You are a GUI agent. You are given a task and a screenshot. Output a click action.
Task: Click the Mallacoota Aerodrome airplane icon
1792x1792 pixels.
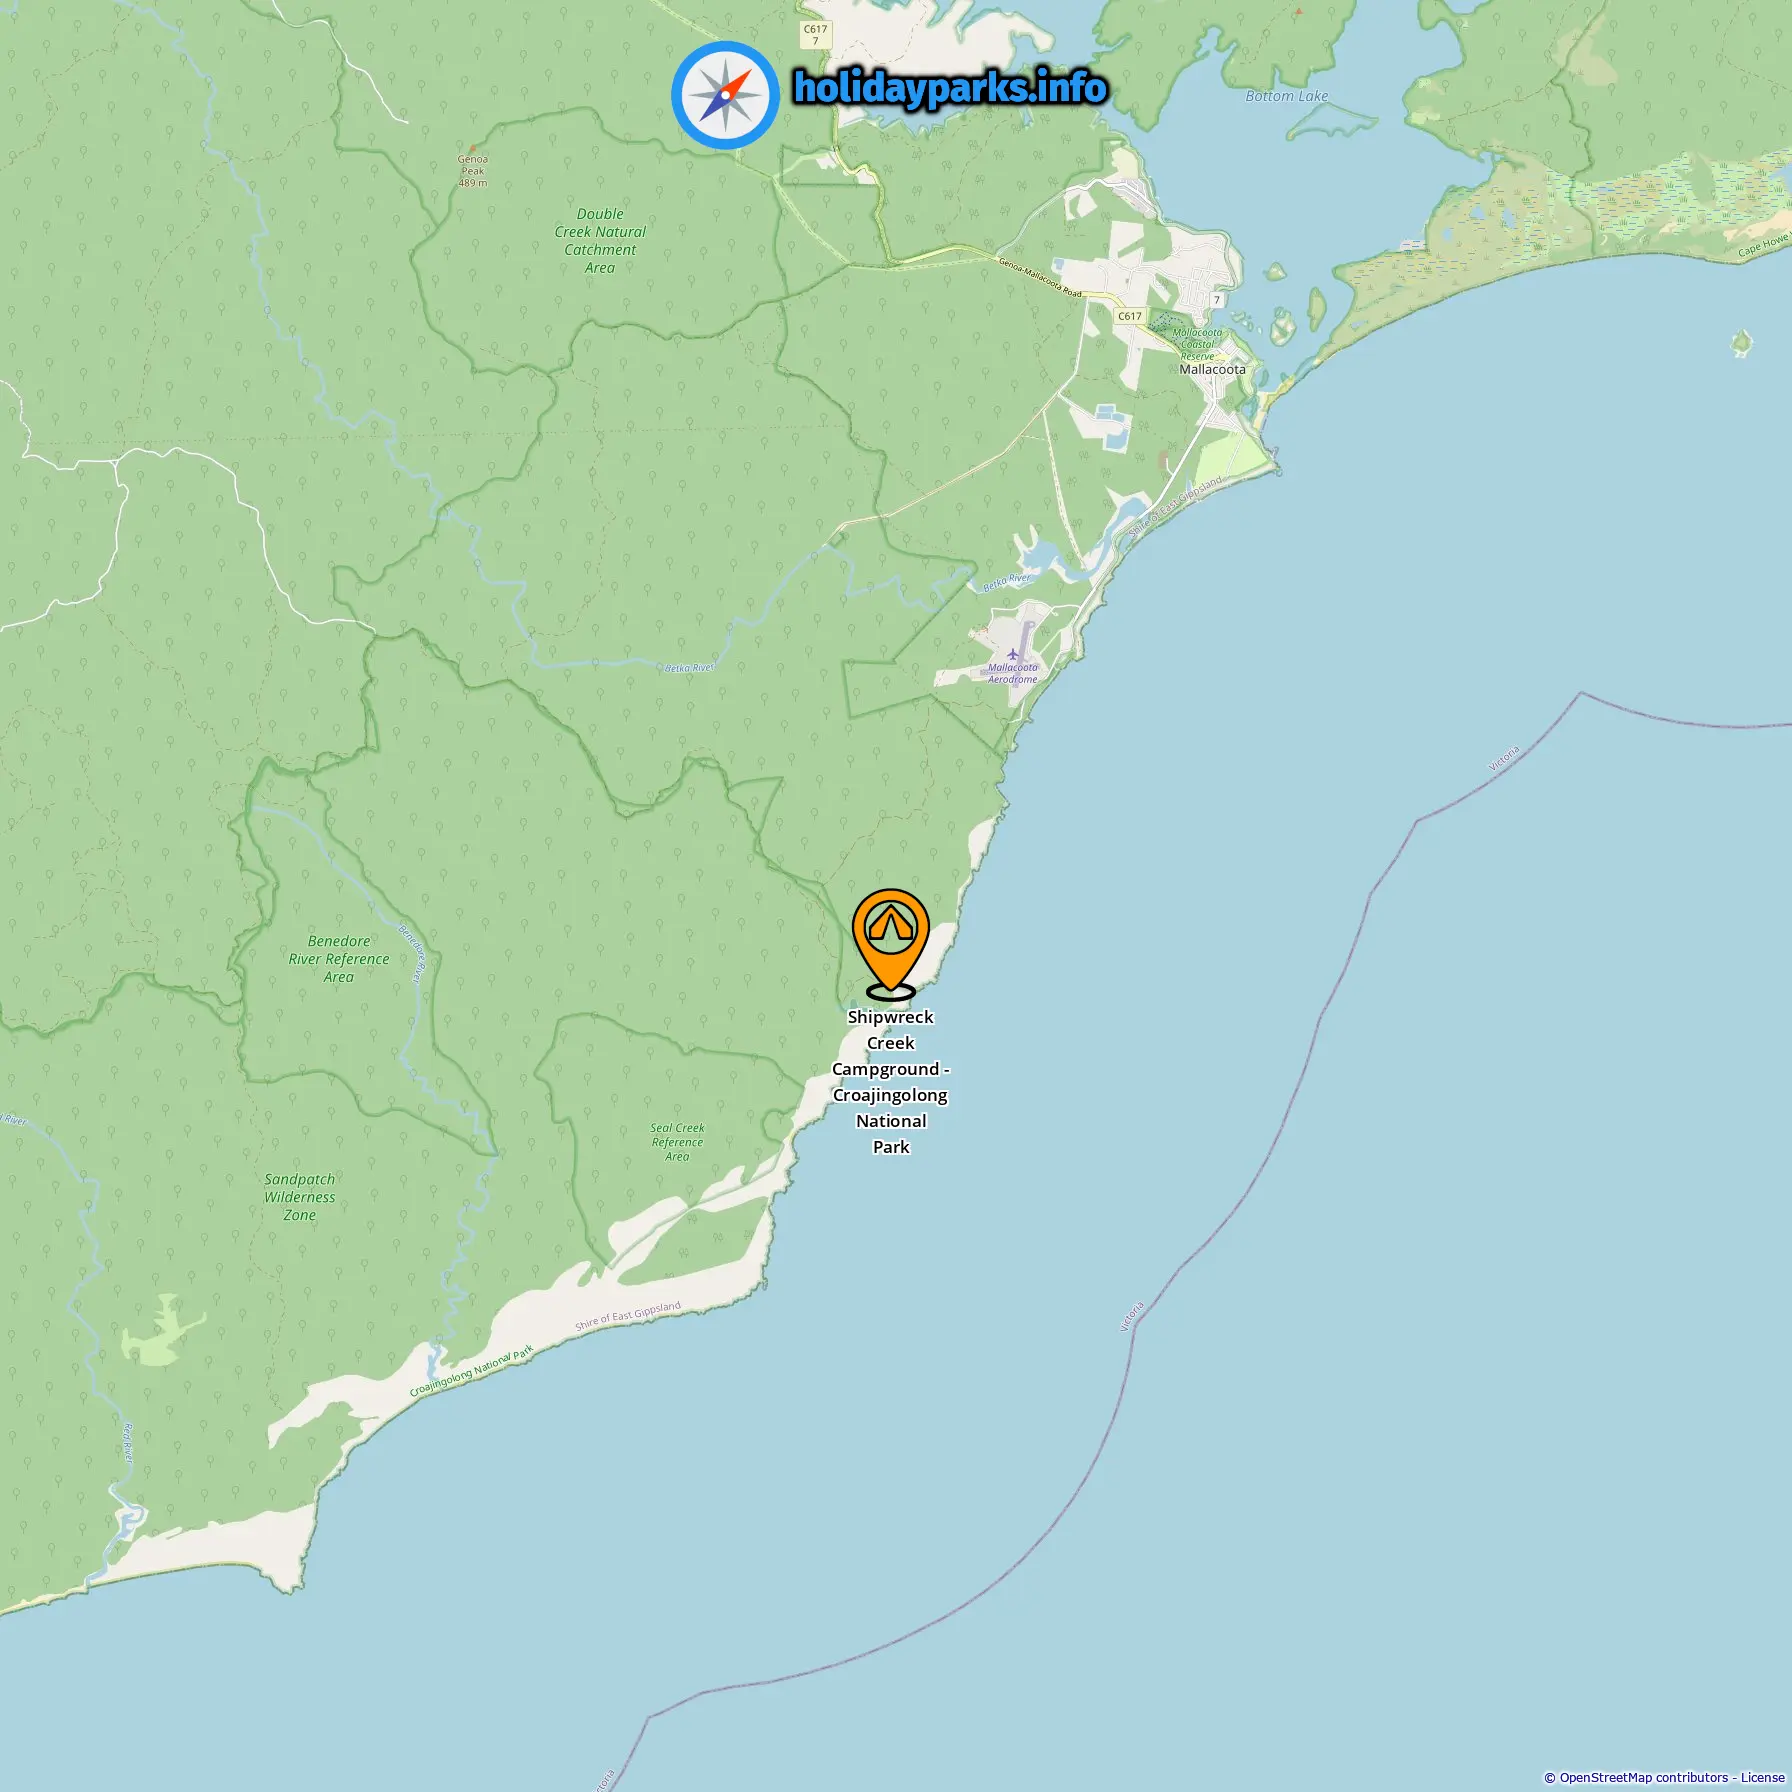click(1013, 654)
